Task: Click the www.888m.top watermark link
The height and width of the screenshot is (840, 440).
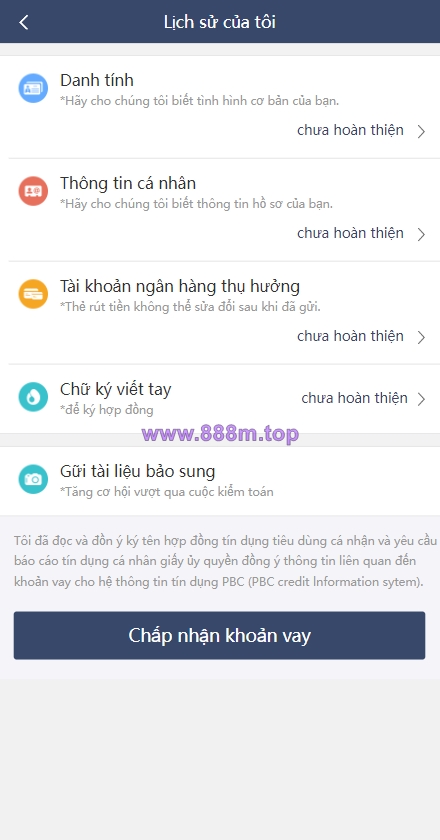Action: click(220, 433)
